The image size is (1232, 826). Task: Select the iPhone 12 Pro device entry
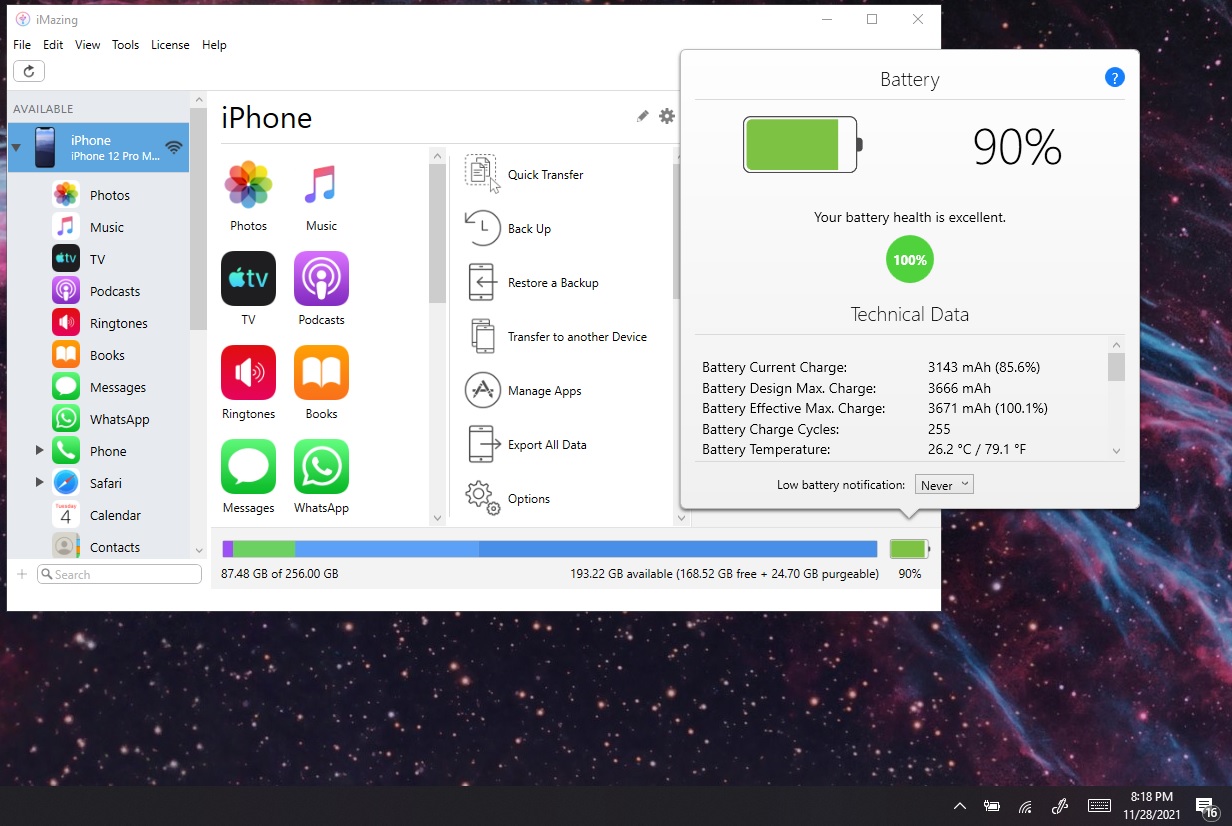[98, 148]
